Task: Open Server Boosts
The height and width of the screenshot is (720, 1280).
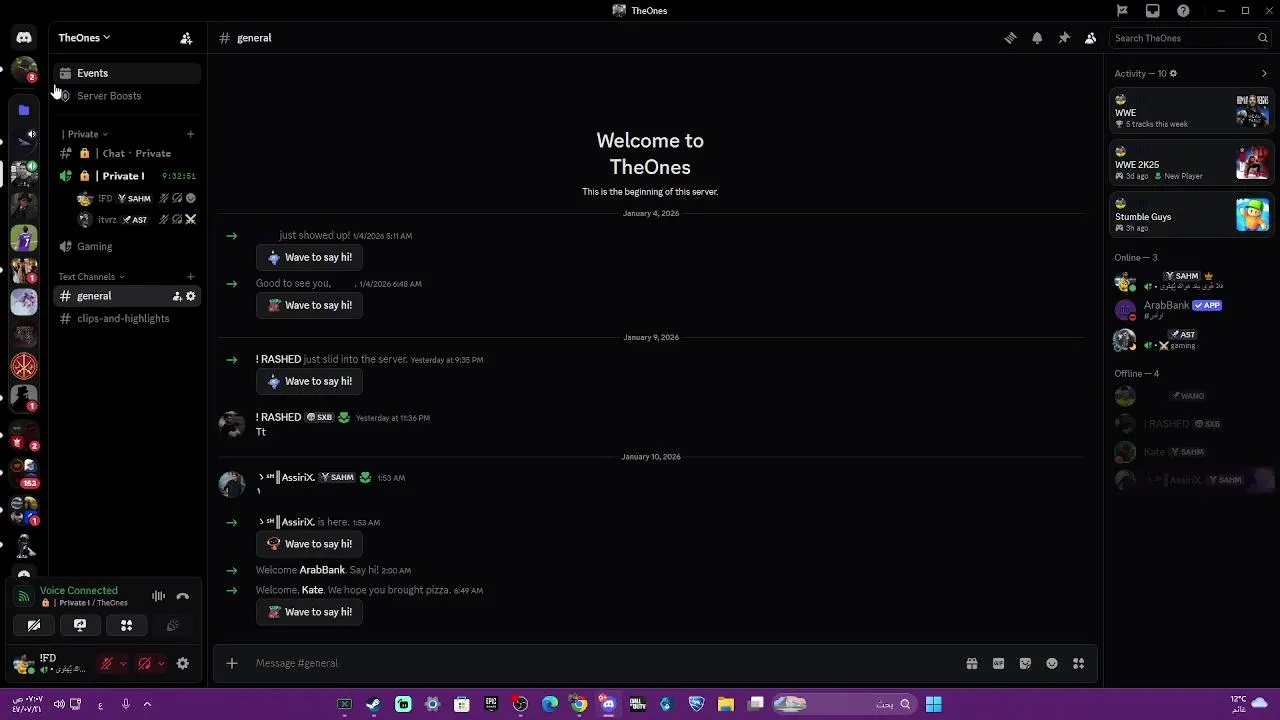Action: [127, 96]
